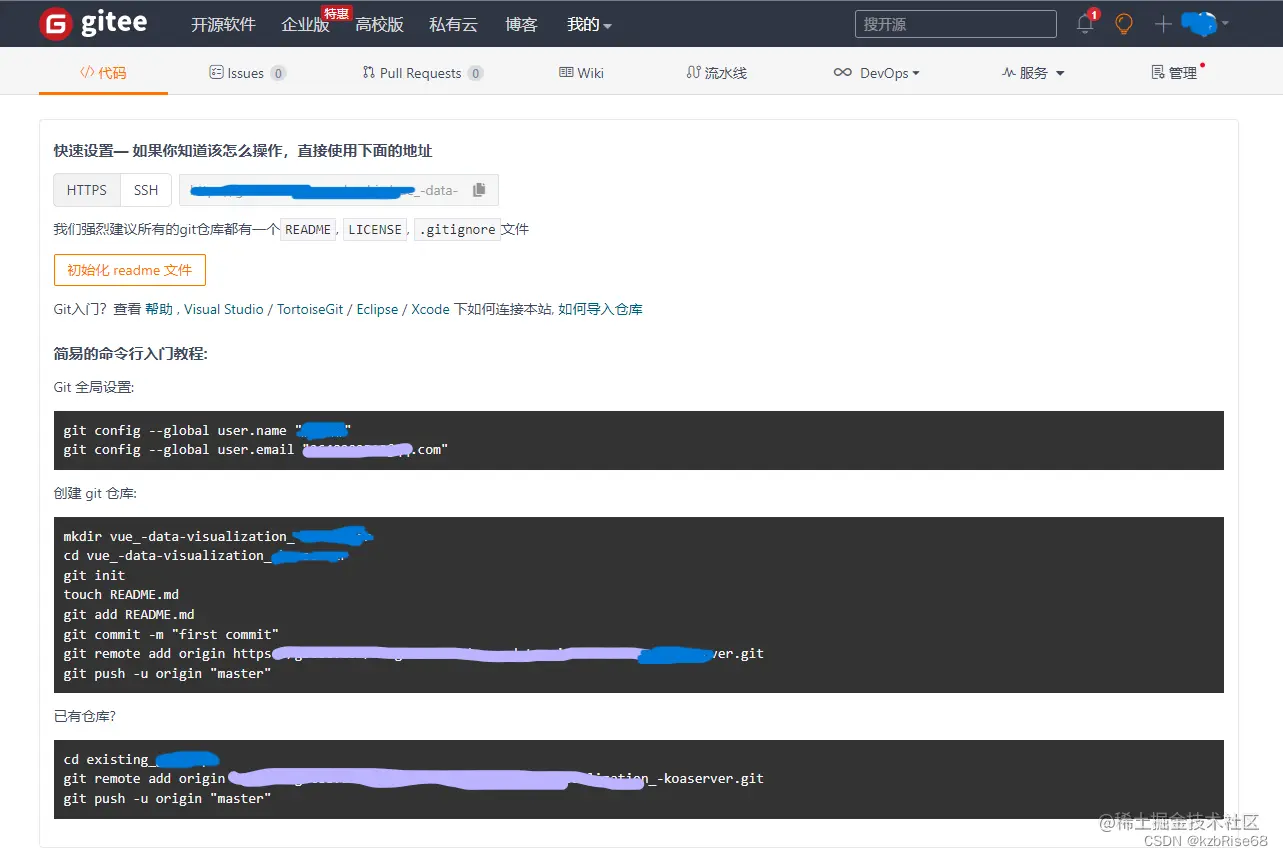This screenshot has height=856, width=1283.
Task: Select the HTTPS protocol option
Action: (86, 189)
